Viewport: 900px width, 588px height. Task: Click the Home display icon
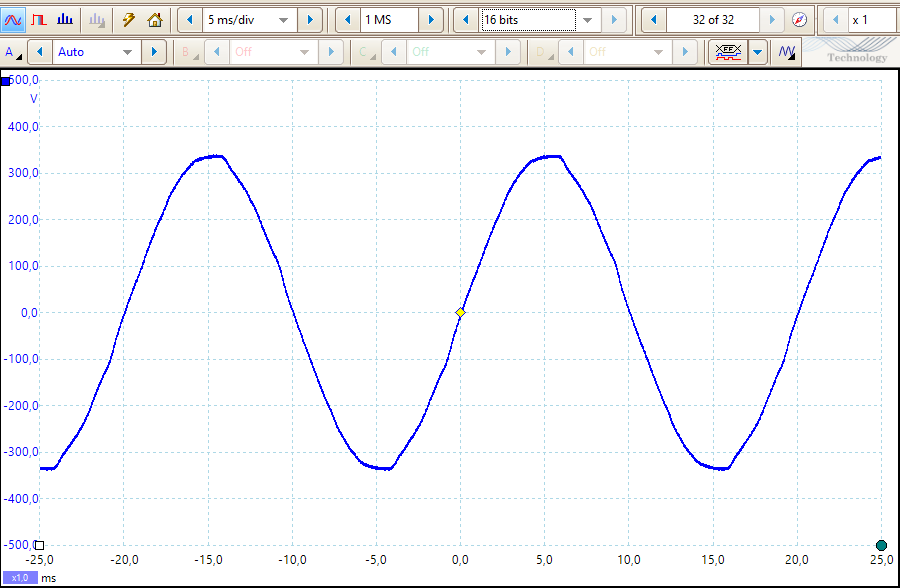click(154, 19)
